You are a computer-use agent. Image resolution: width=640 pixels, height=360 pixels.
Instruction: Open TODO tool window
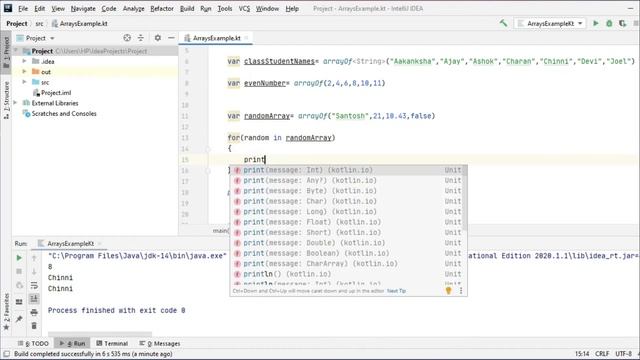pos(33,343)
